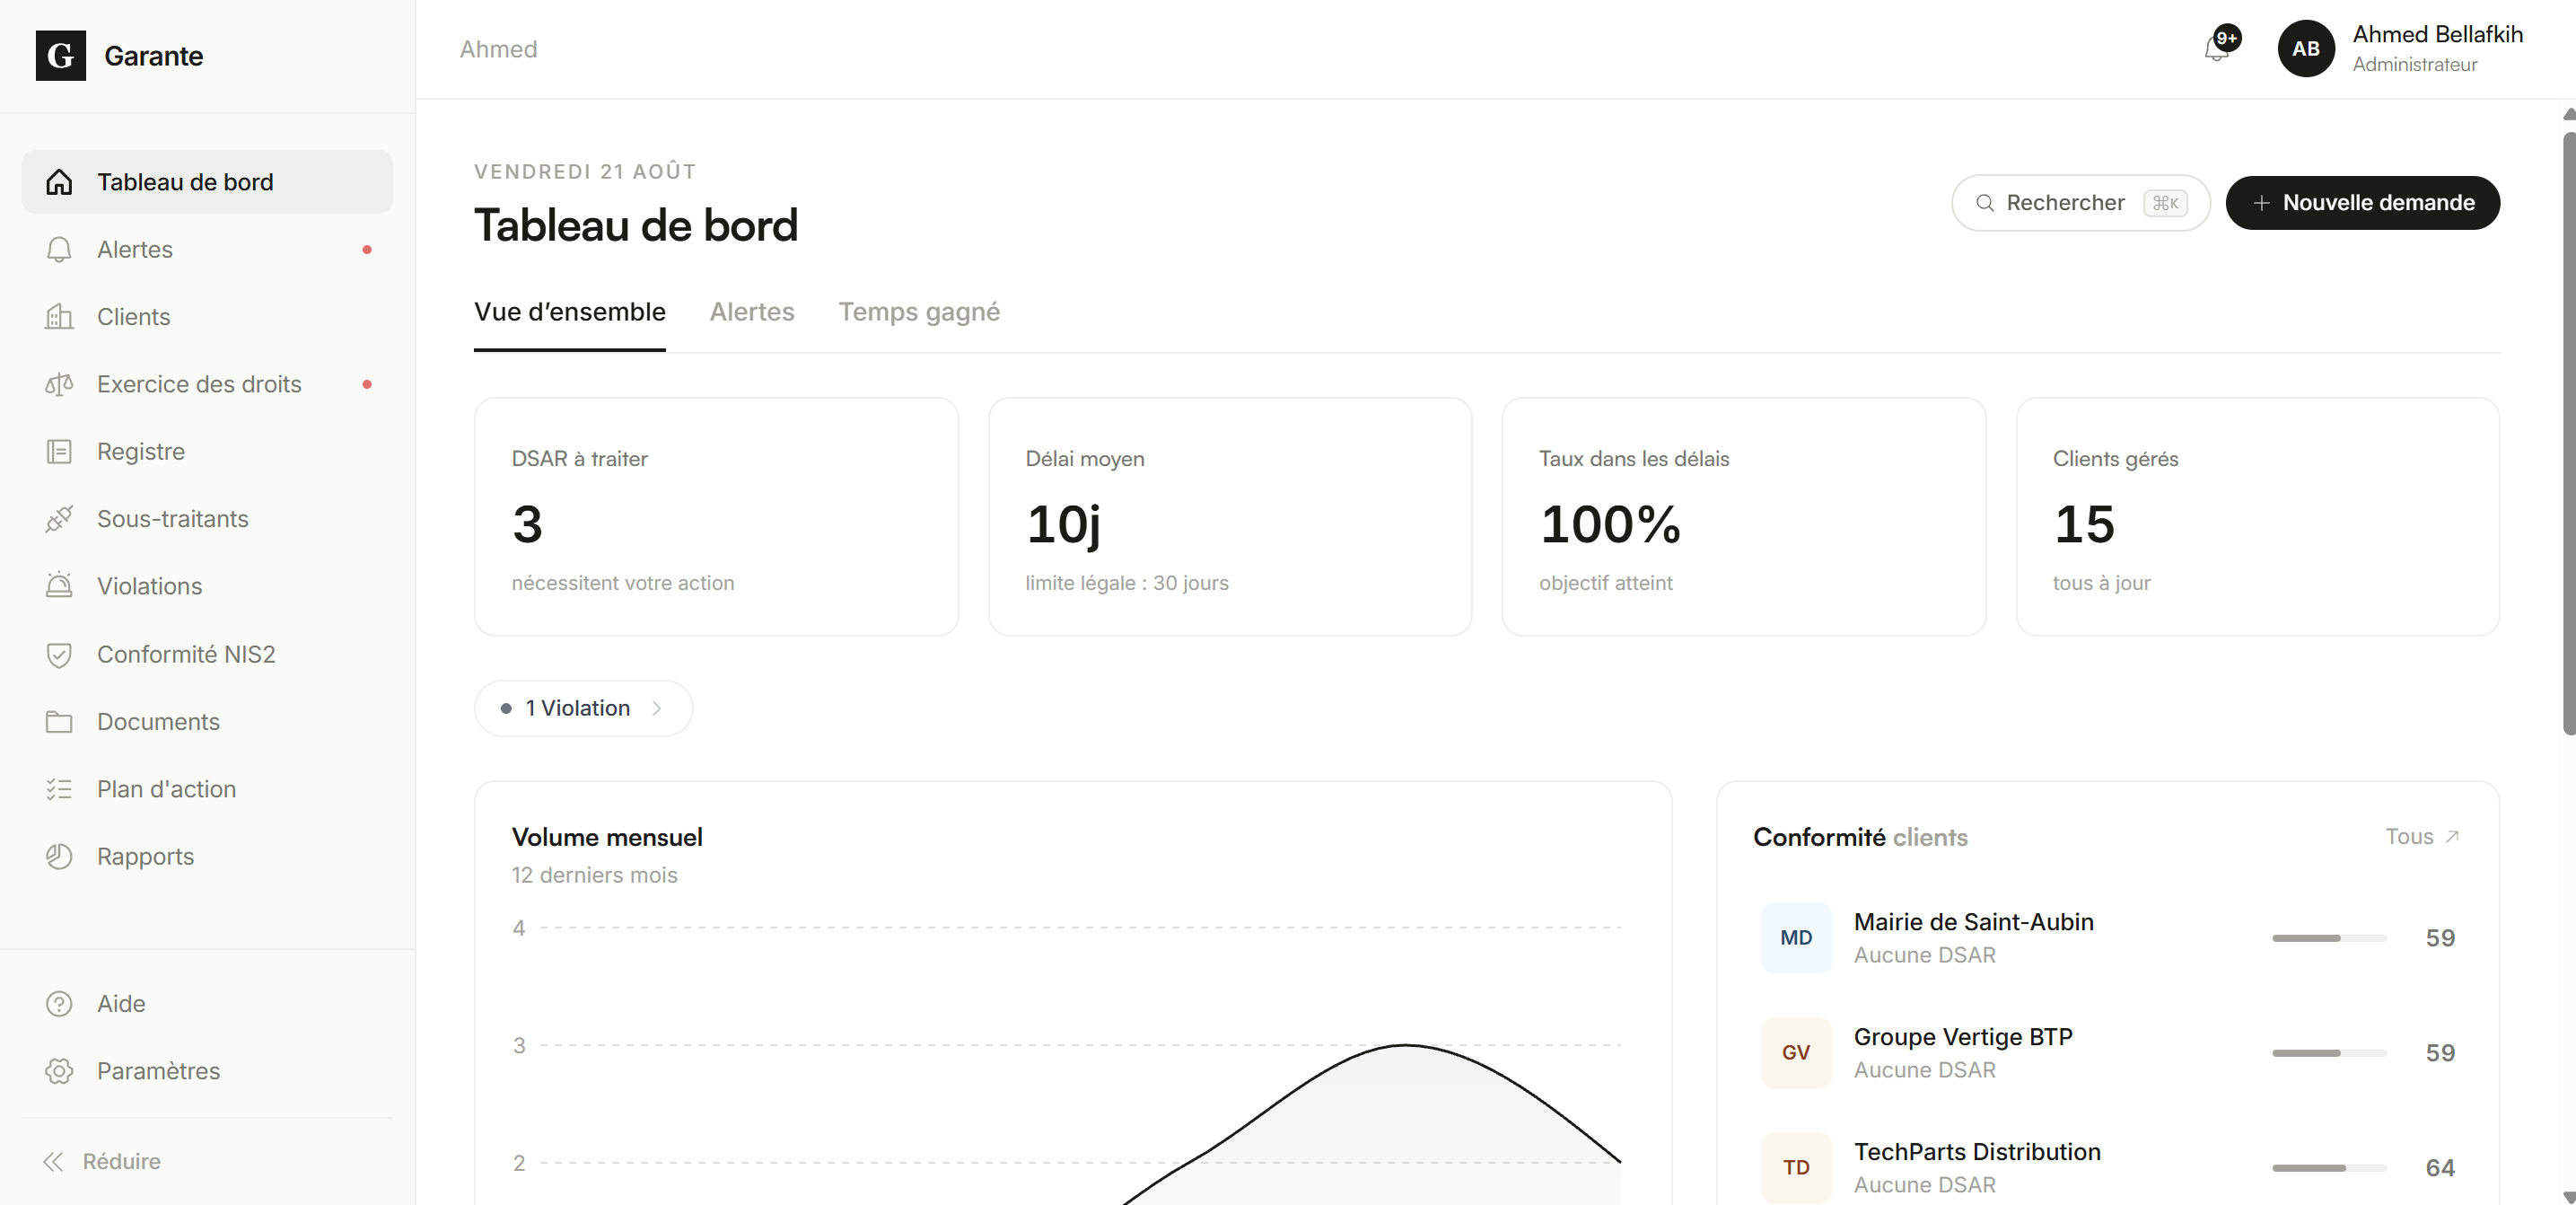Click the AB user avatar
Screen dimensions: 2576x1205
pyautogui.click(x=2305, y=49)
